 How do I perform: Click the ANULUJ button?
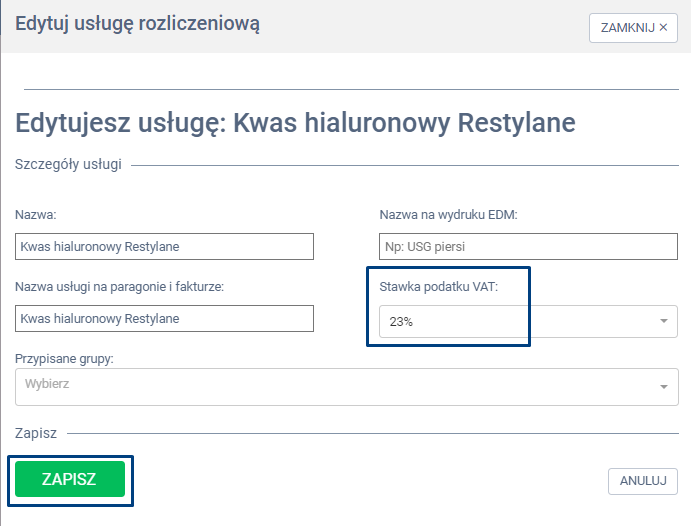coord(642,481)
